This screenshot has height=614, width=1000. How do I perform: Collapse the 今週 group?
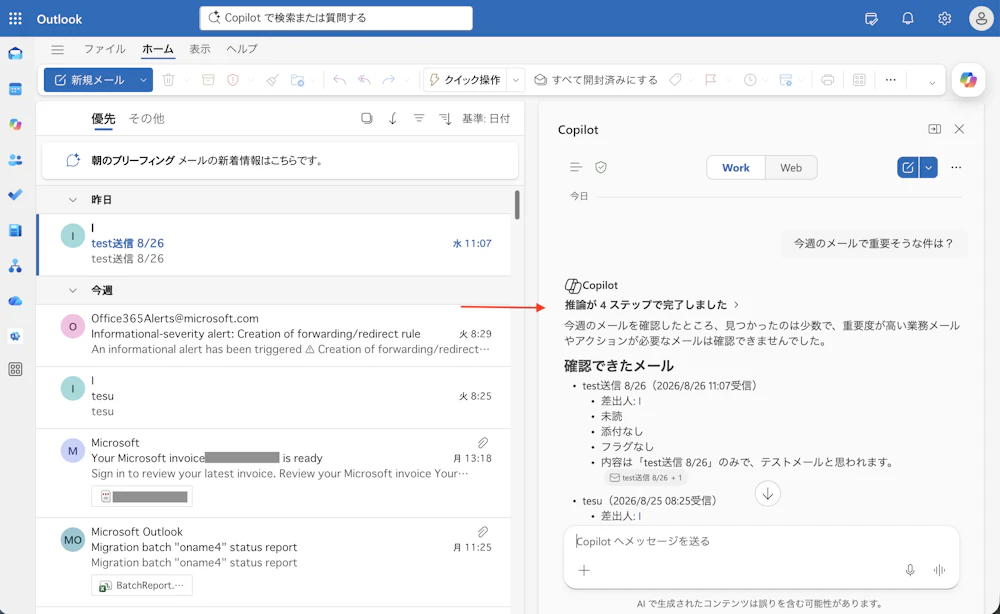click(x=73, y=290)
